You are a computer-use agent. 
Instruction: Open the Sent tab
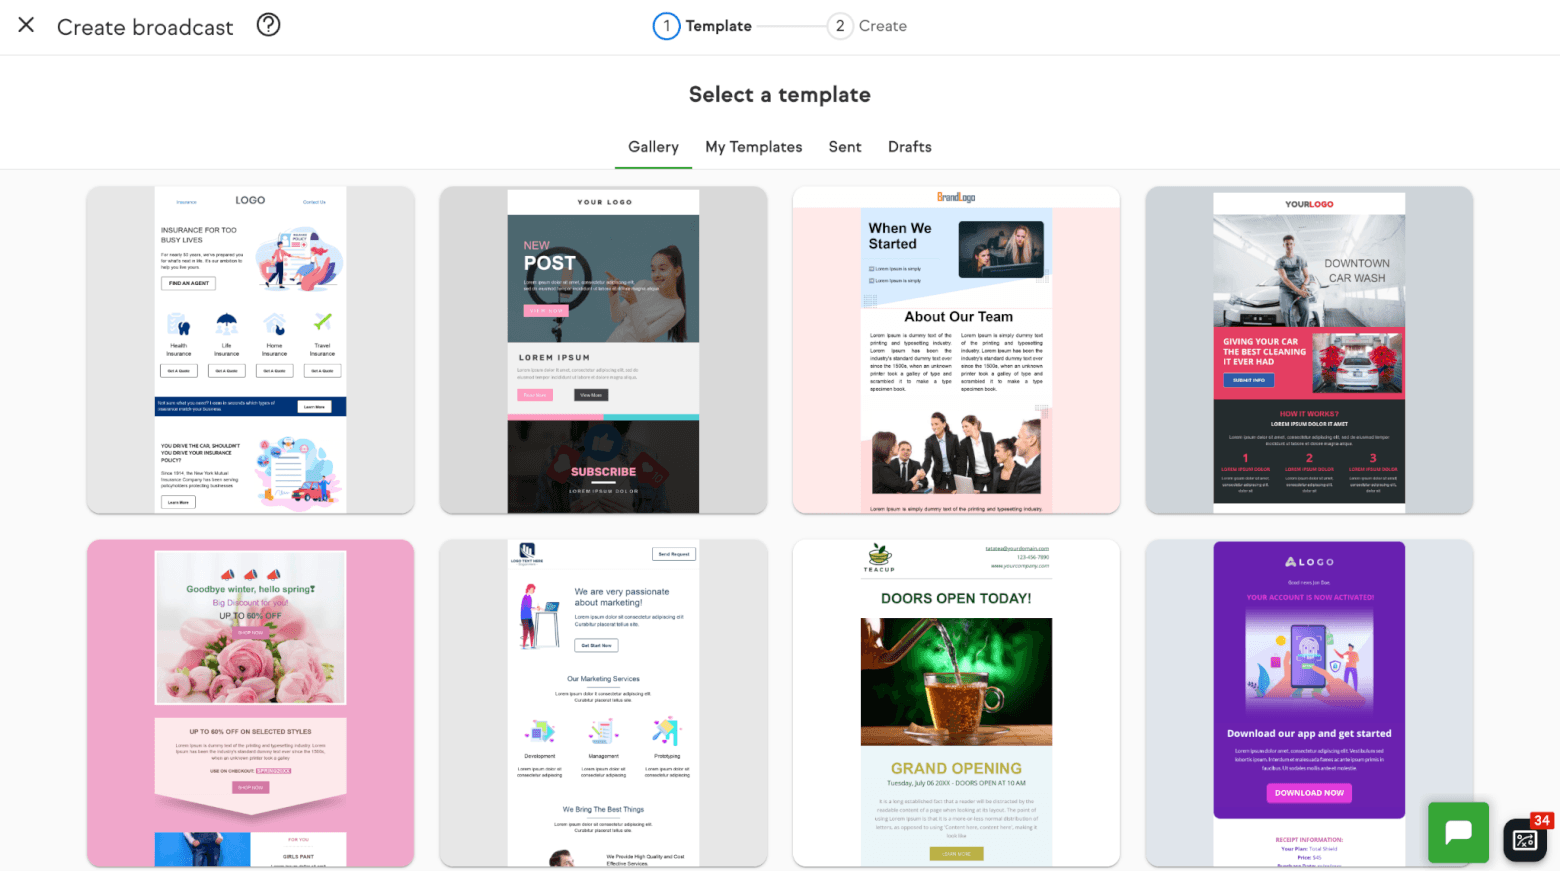click(x=844, y=147)
